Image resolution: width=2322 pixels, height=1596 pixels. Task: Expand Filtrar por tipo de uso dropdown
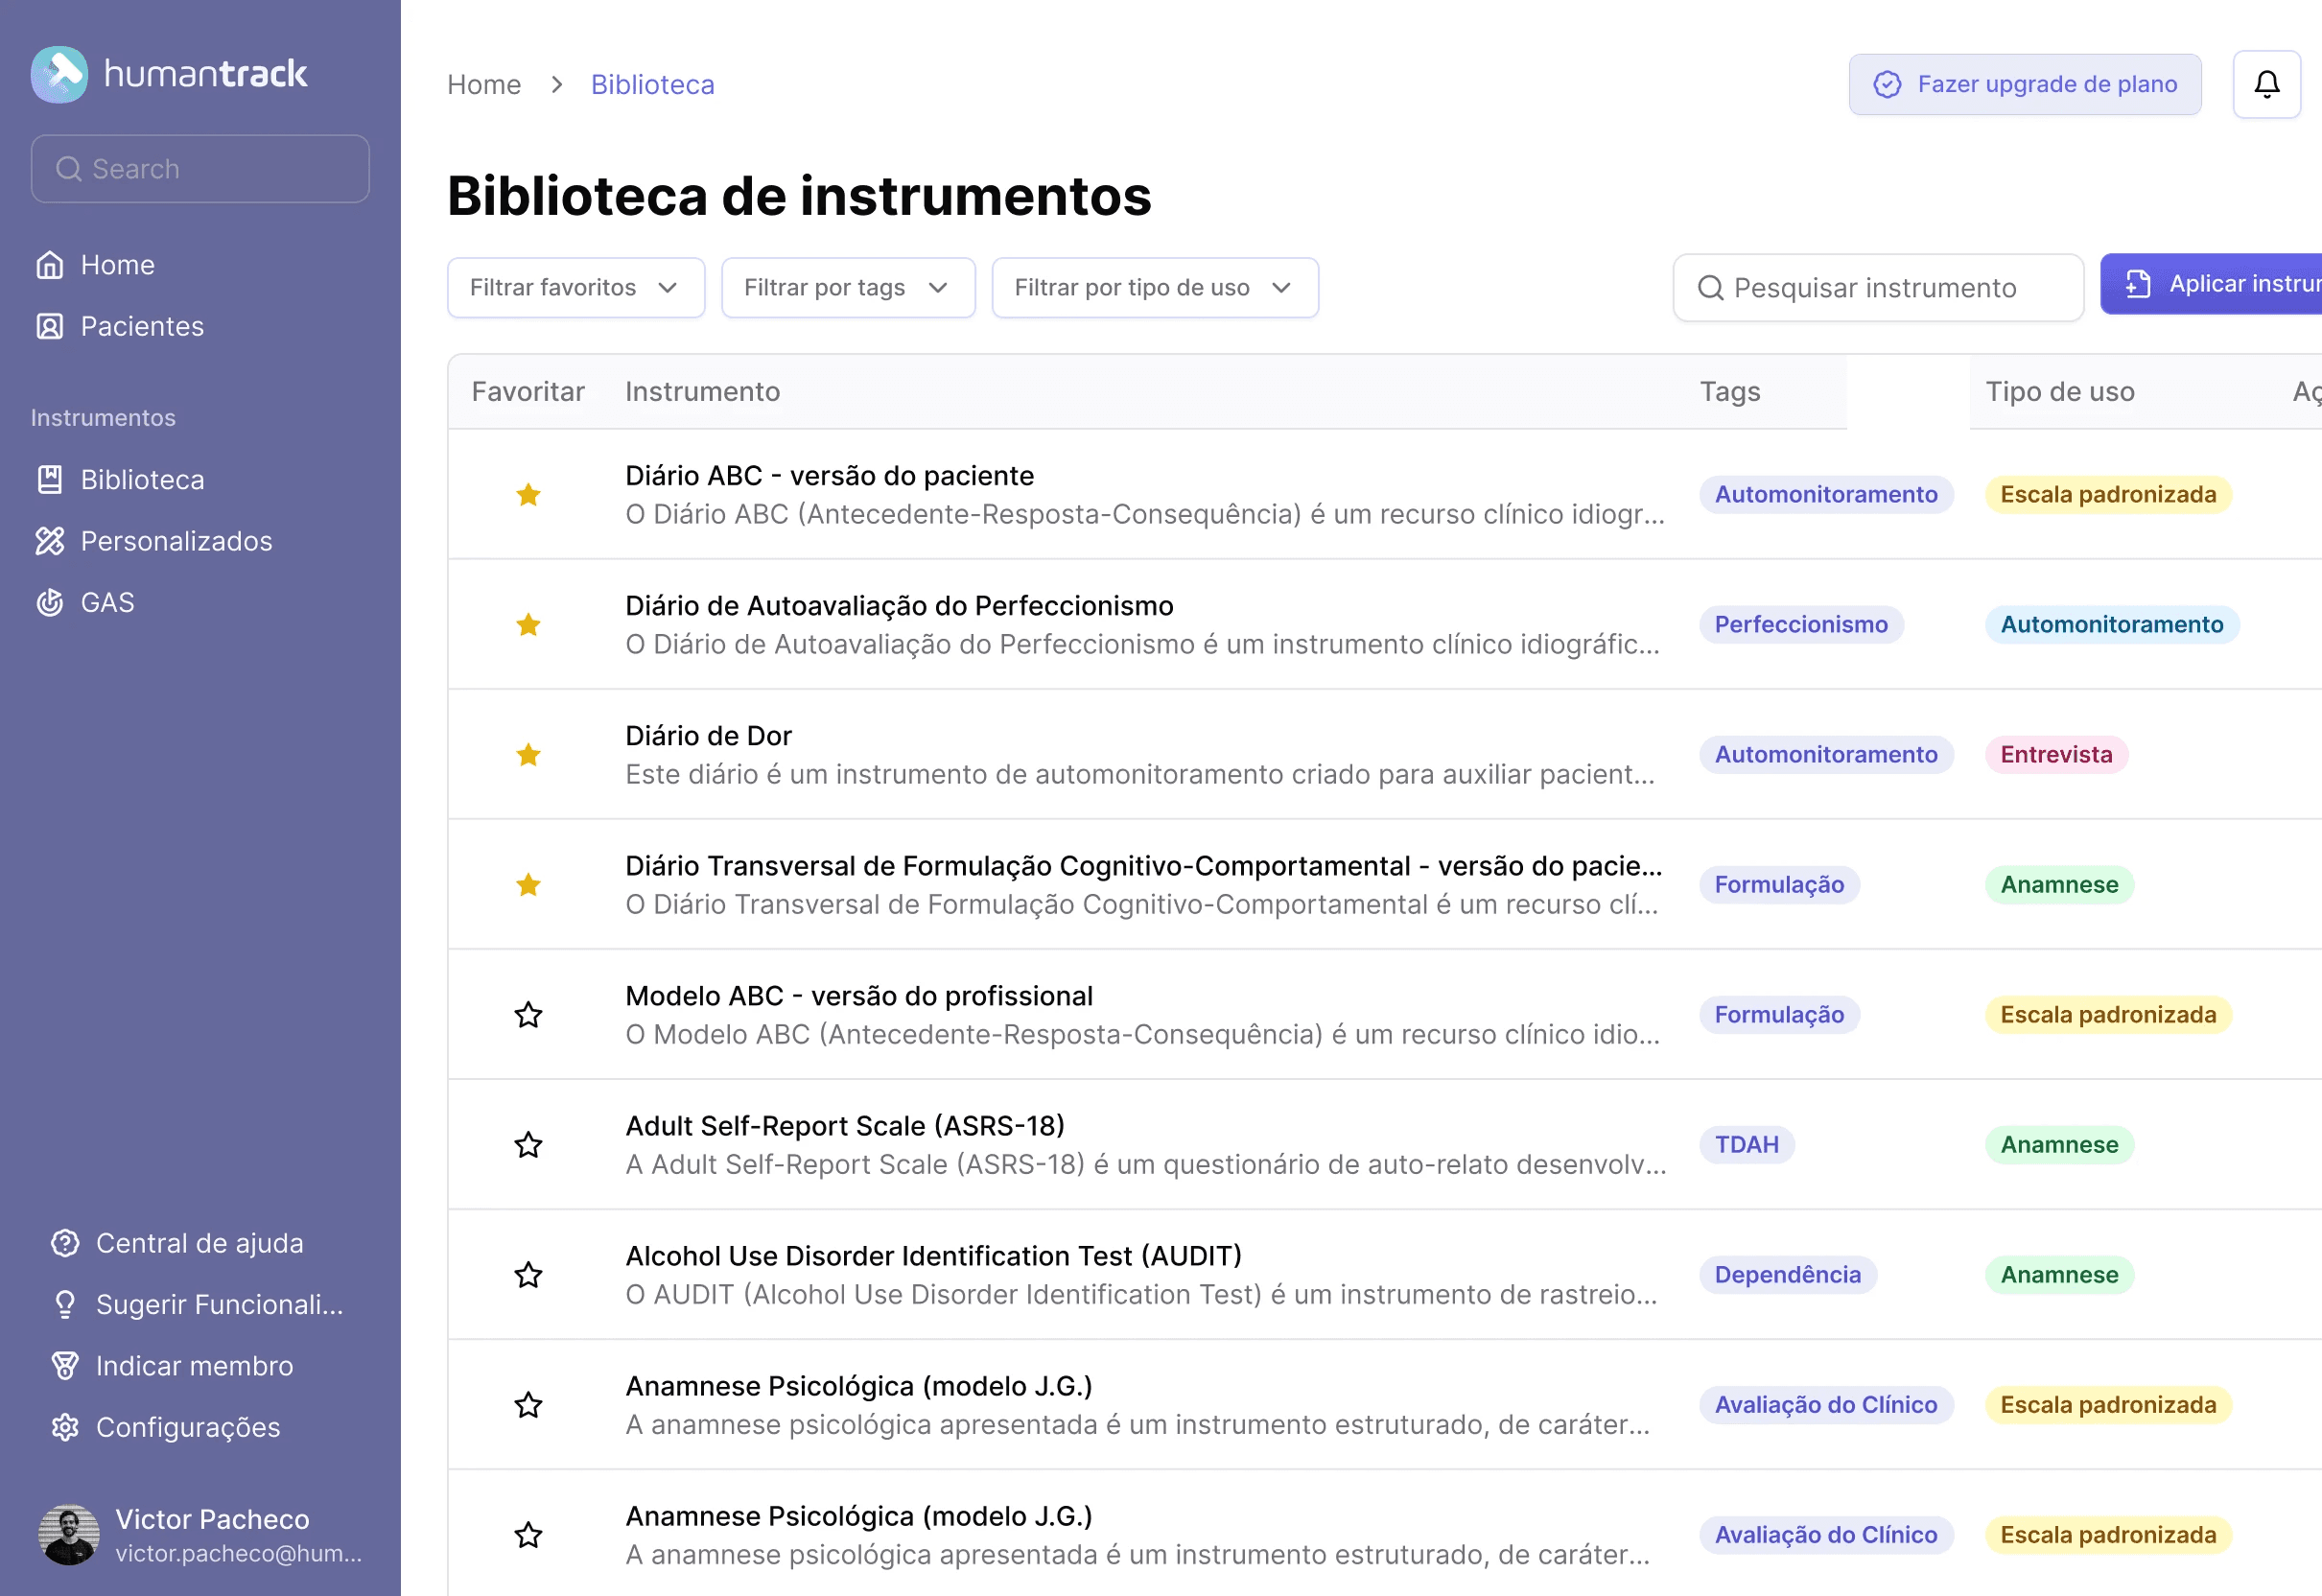click(x=1154, y=288)
